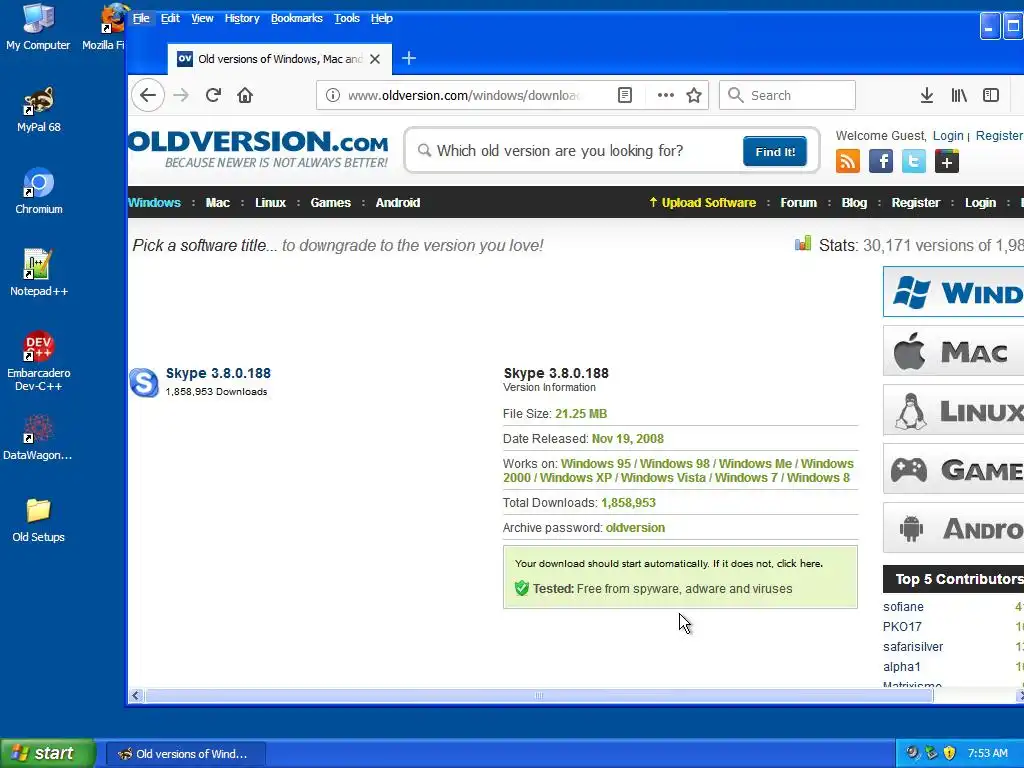Open the Forum nav link

tap(798, 202)
